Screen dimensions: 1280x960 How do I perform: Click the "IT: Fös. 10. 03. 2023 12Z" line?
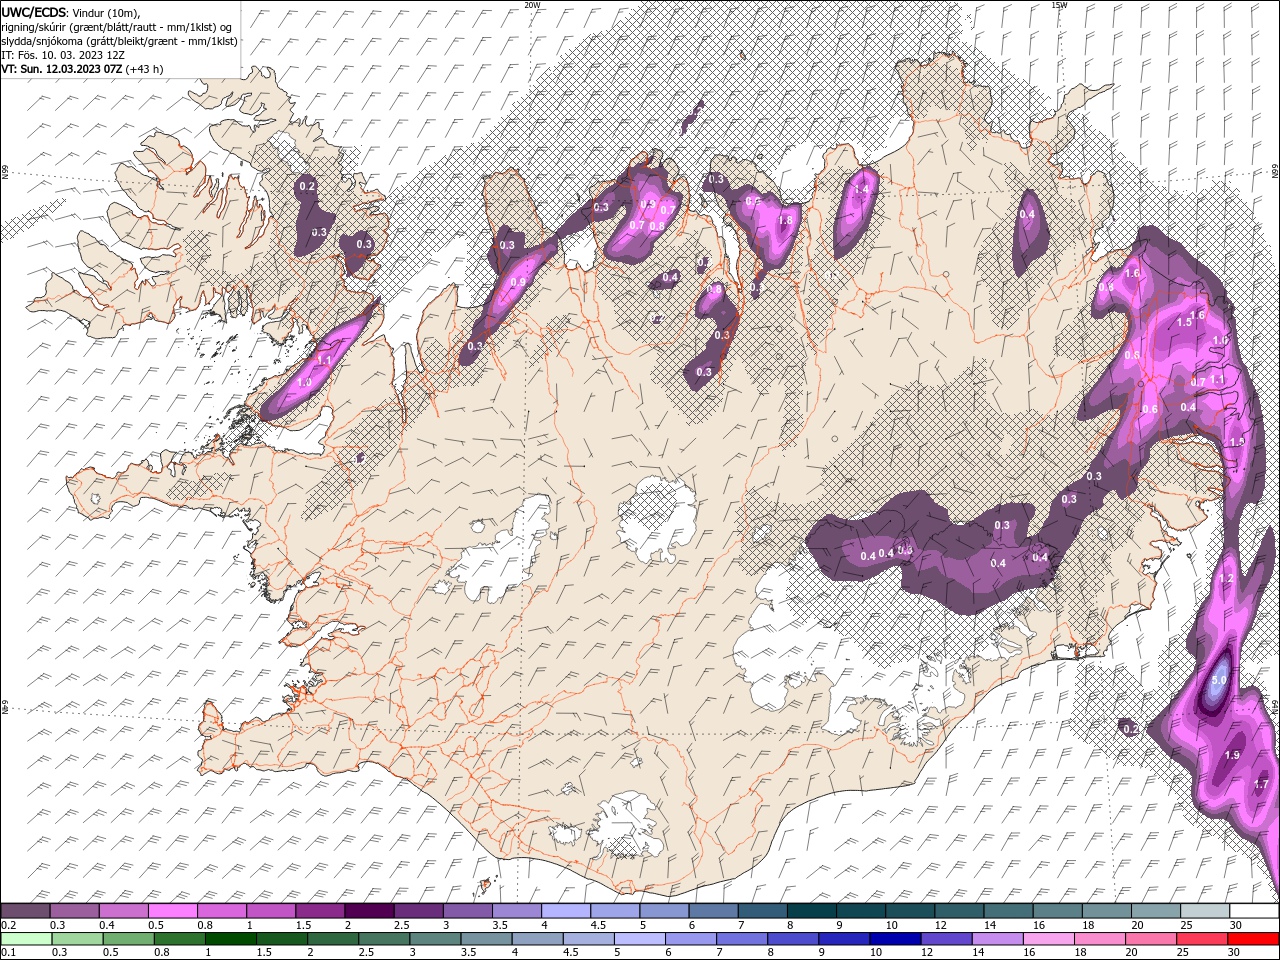[x=62, y=55]
